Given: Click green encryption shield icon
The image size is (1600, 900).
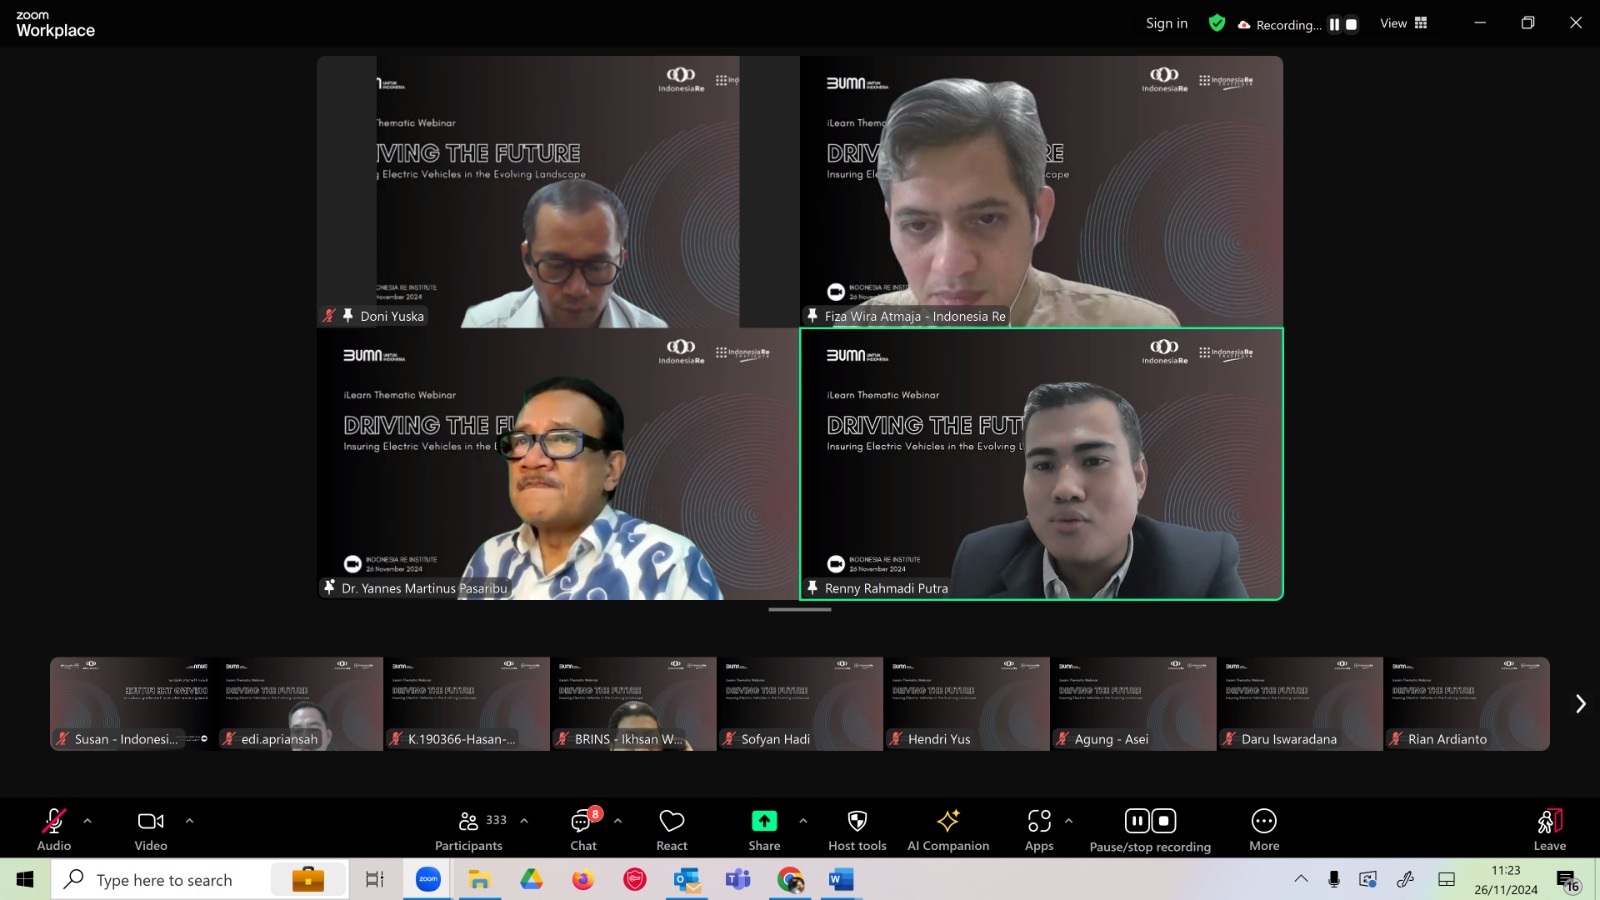Looking at the screenshot, I should (x=1217, y=23).
